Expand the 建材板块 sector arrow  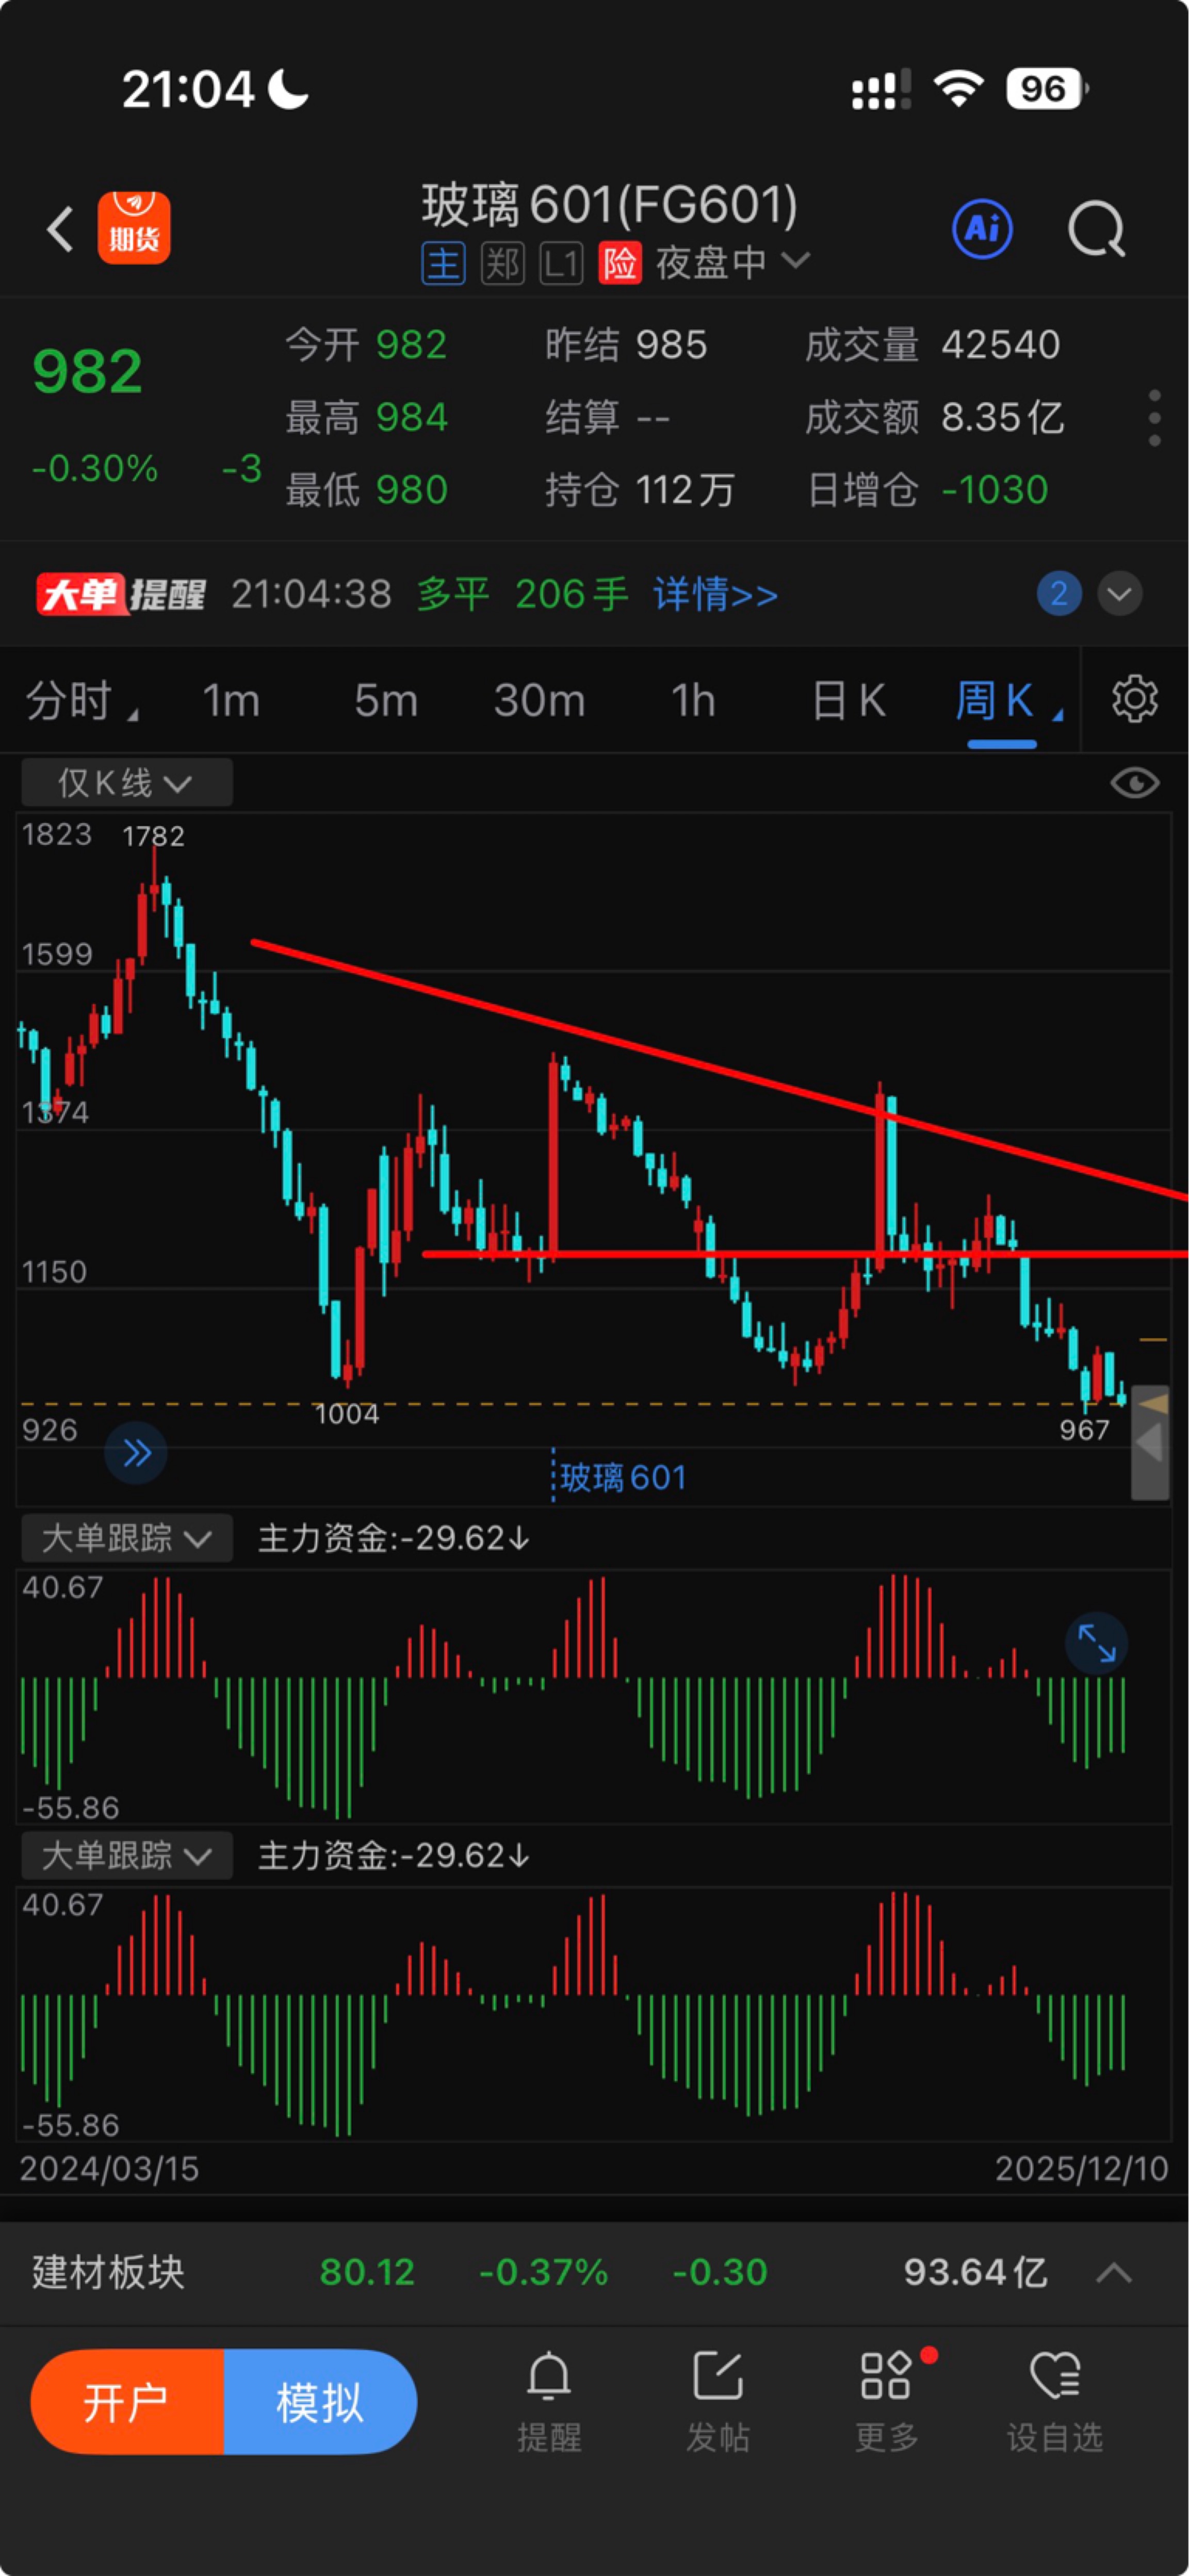click(1114, 2273)
